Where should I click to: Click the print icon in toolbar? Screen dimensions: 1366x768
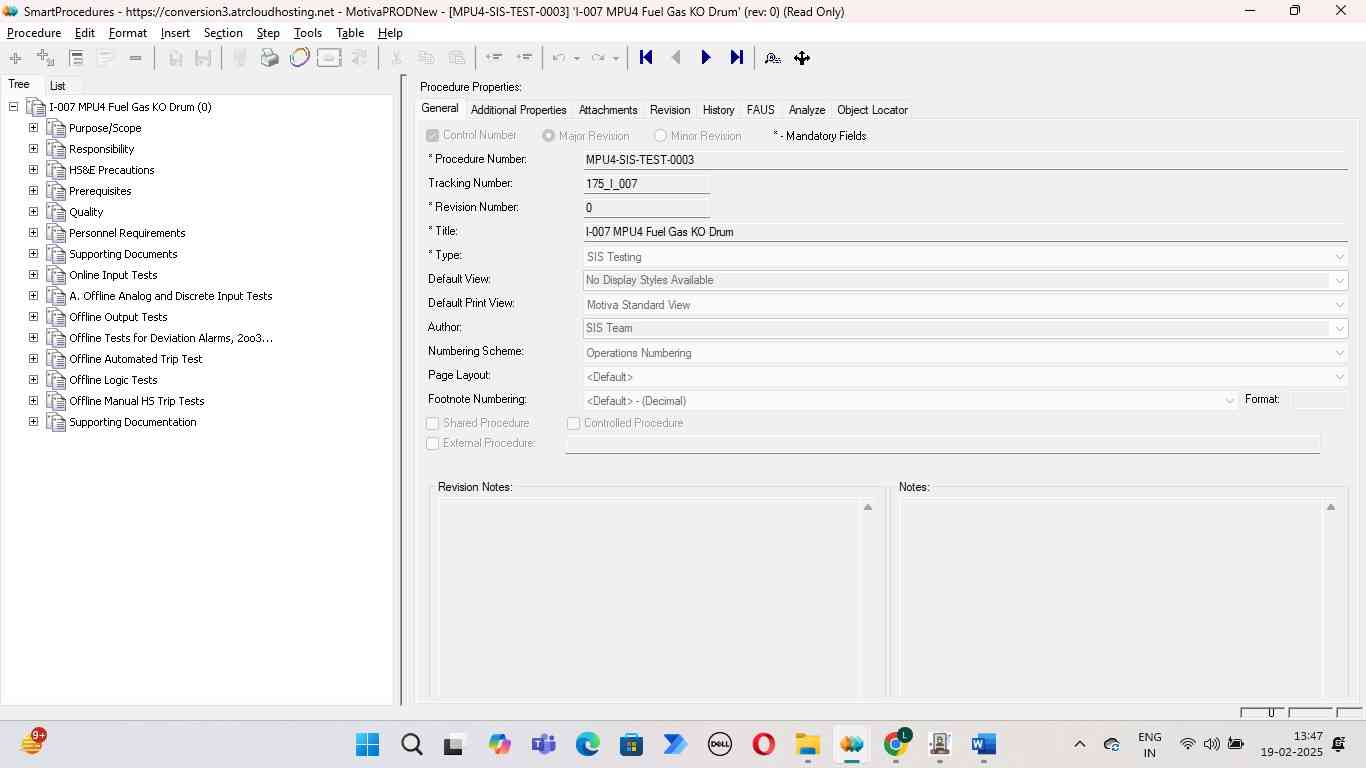click(x=269, y=58)
